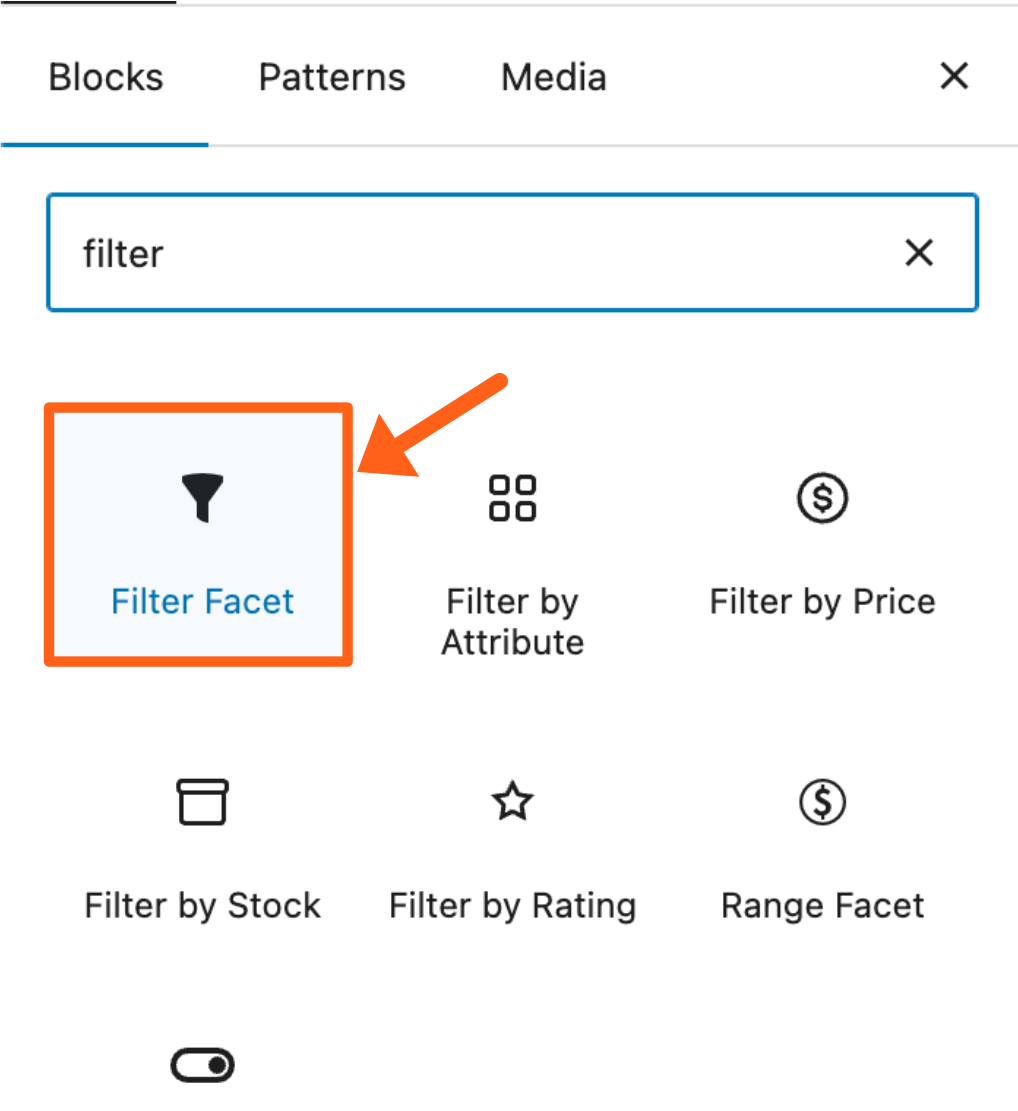
Task: Switch to the Media tab
Action: (x=553, y=78)
